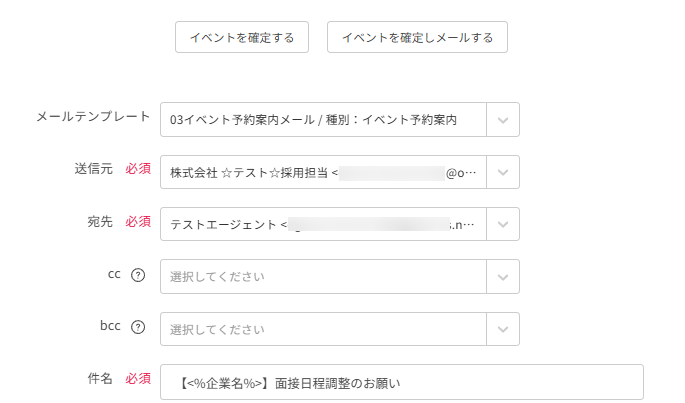Click the cc help question mark icon
Viewport: 685px width, 403px height.
[x=138, y=276]
